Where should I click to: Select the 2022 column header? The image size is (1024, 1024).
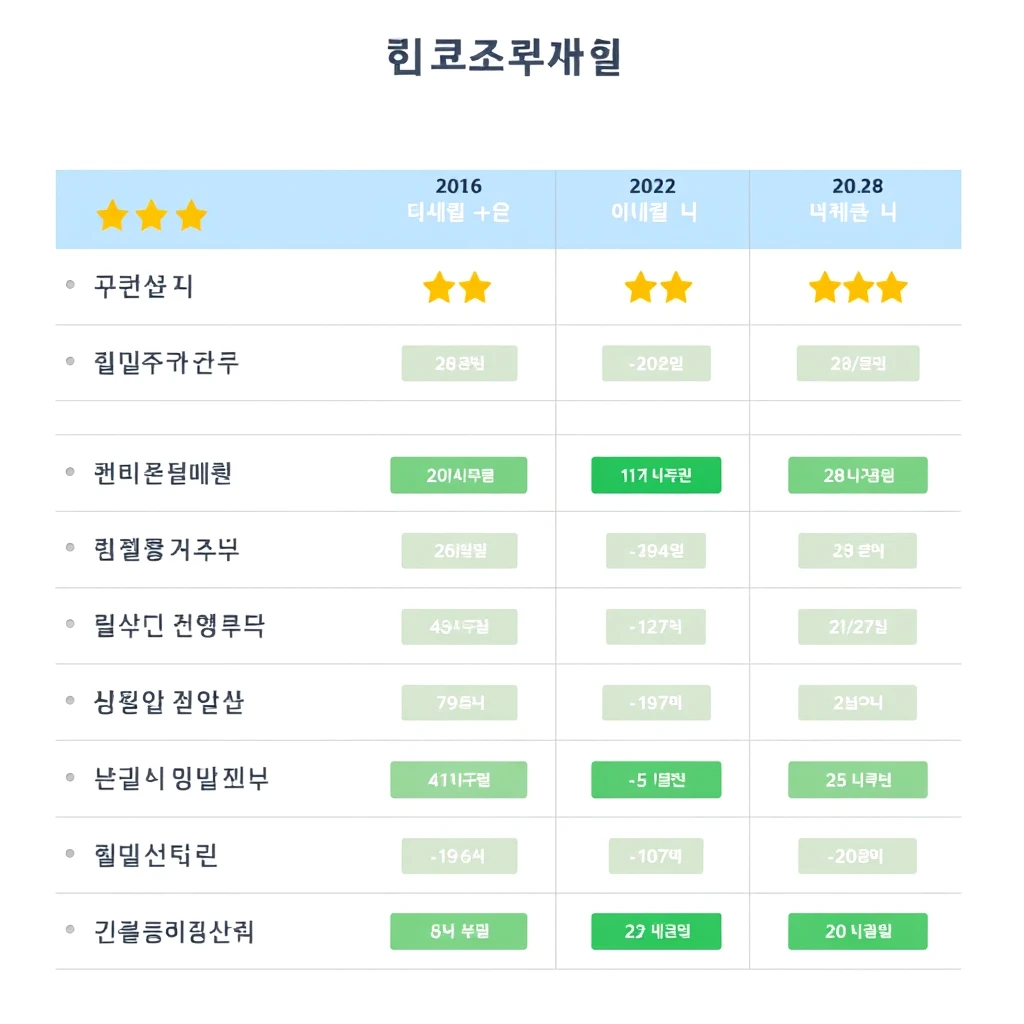point(653,200)
